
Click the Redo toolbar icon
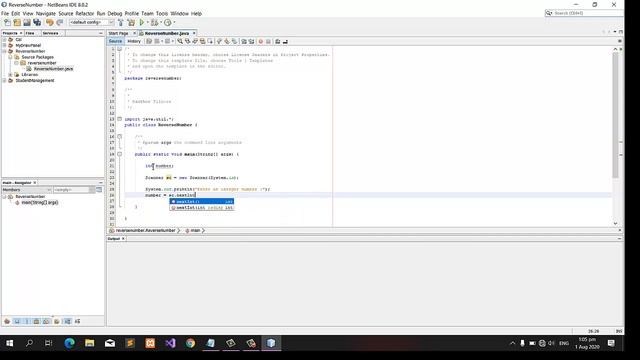[x=60, y=22]
